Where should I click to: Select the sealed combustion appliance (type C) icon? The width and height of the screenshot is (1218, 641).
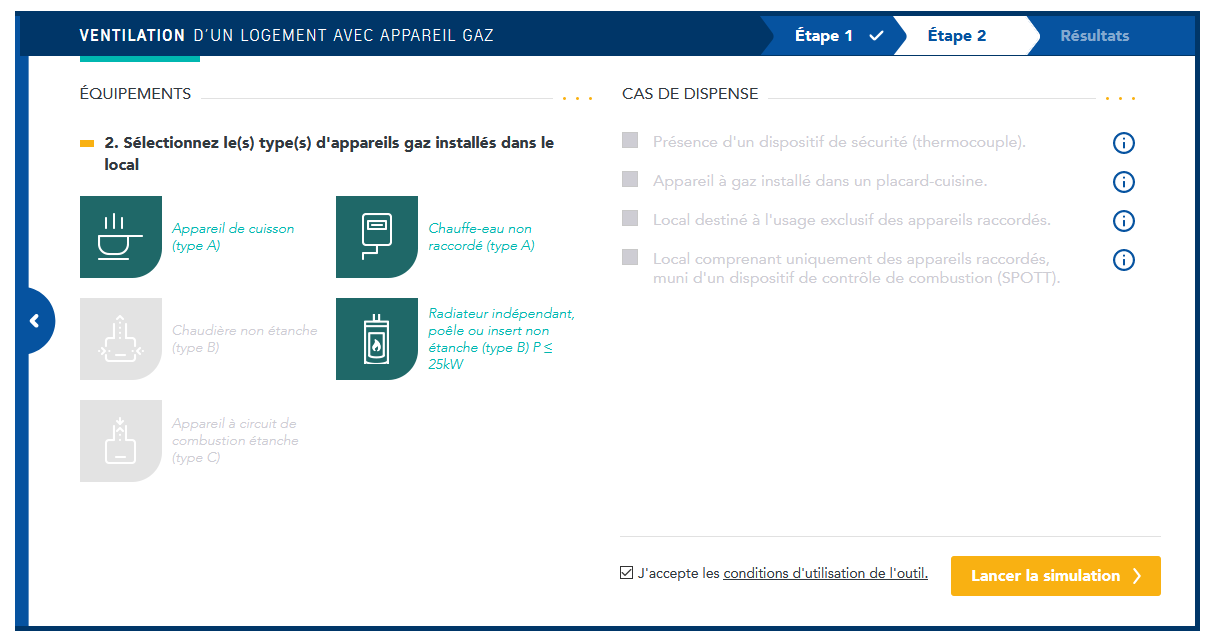point(120,441)
